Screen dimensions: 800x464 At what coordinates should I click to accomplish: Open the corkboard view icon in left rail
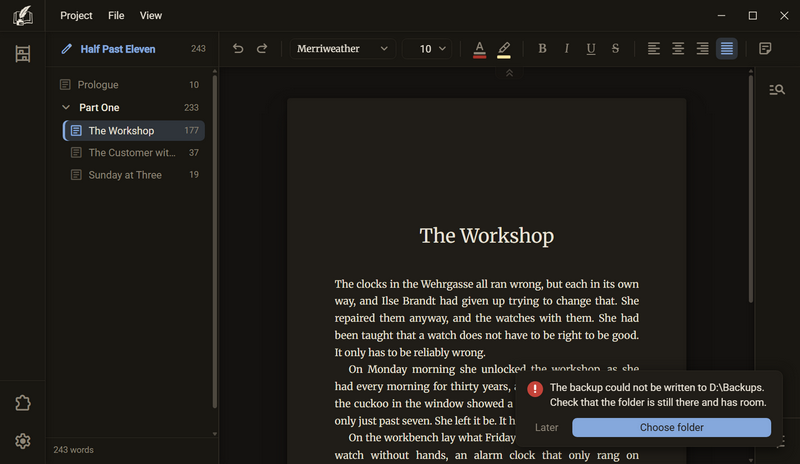tap(22, 54)
